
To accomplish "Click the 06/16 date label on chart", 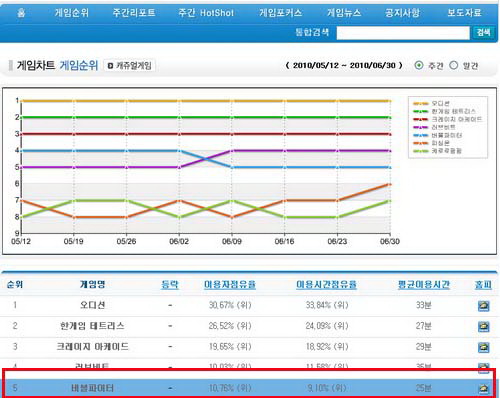I will [x=284, y=241].
